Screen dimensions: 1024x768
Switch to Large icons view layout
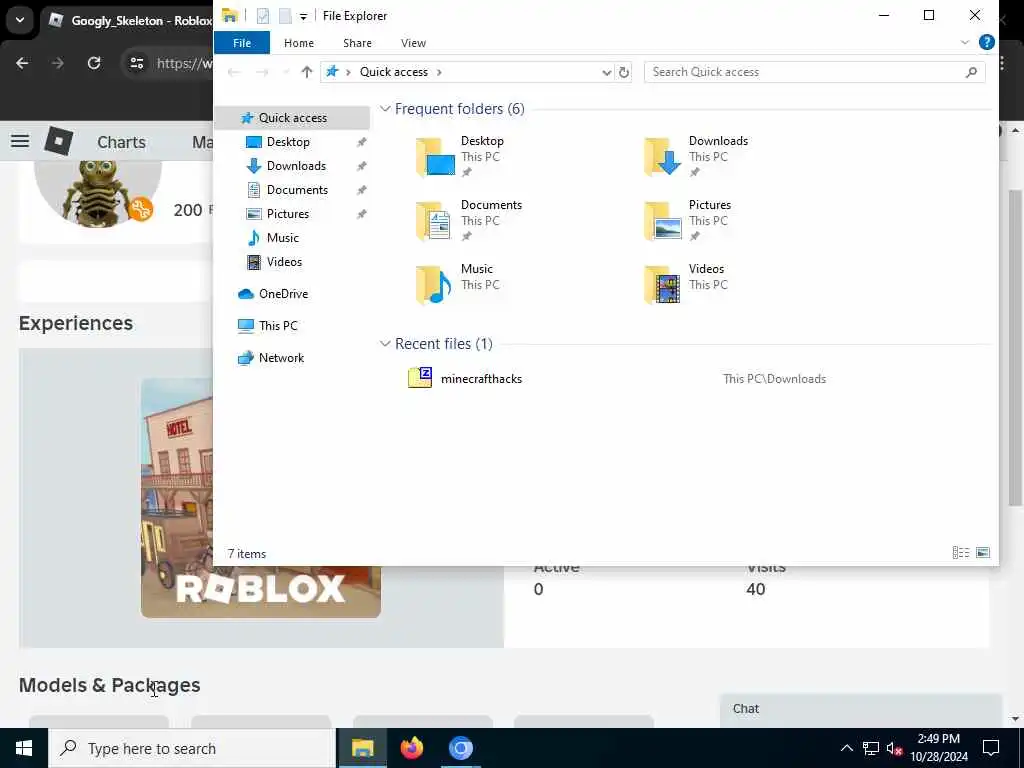[983, 553]
